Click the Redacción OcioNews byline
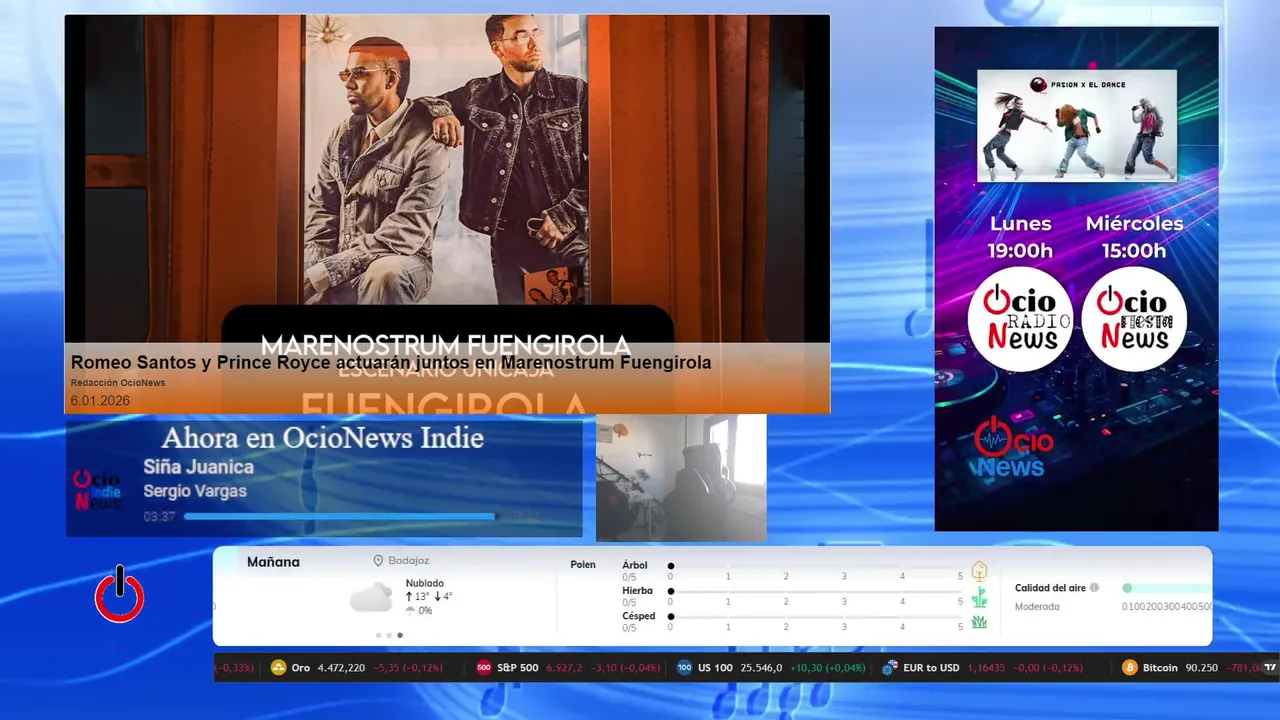This screenshot has height=720, width=1280. coord(118,383)
